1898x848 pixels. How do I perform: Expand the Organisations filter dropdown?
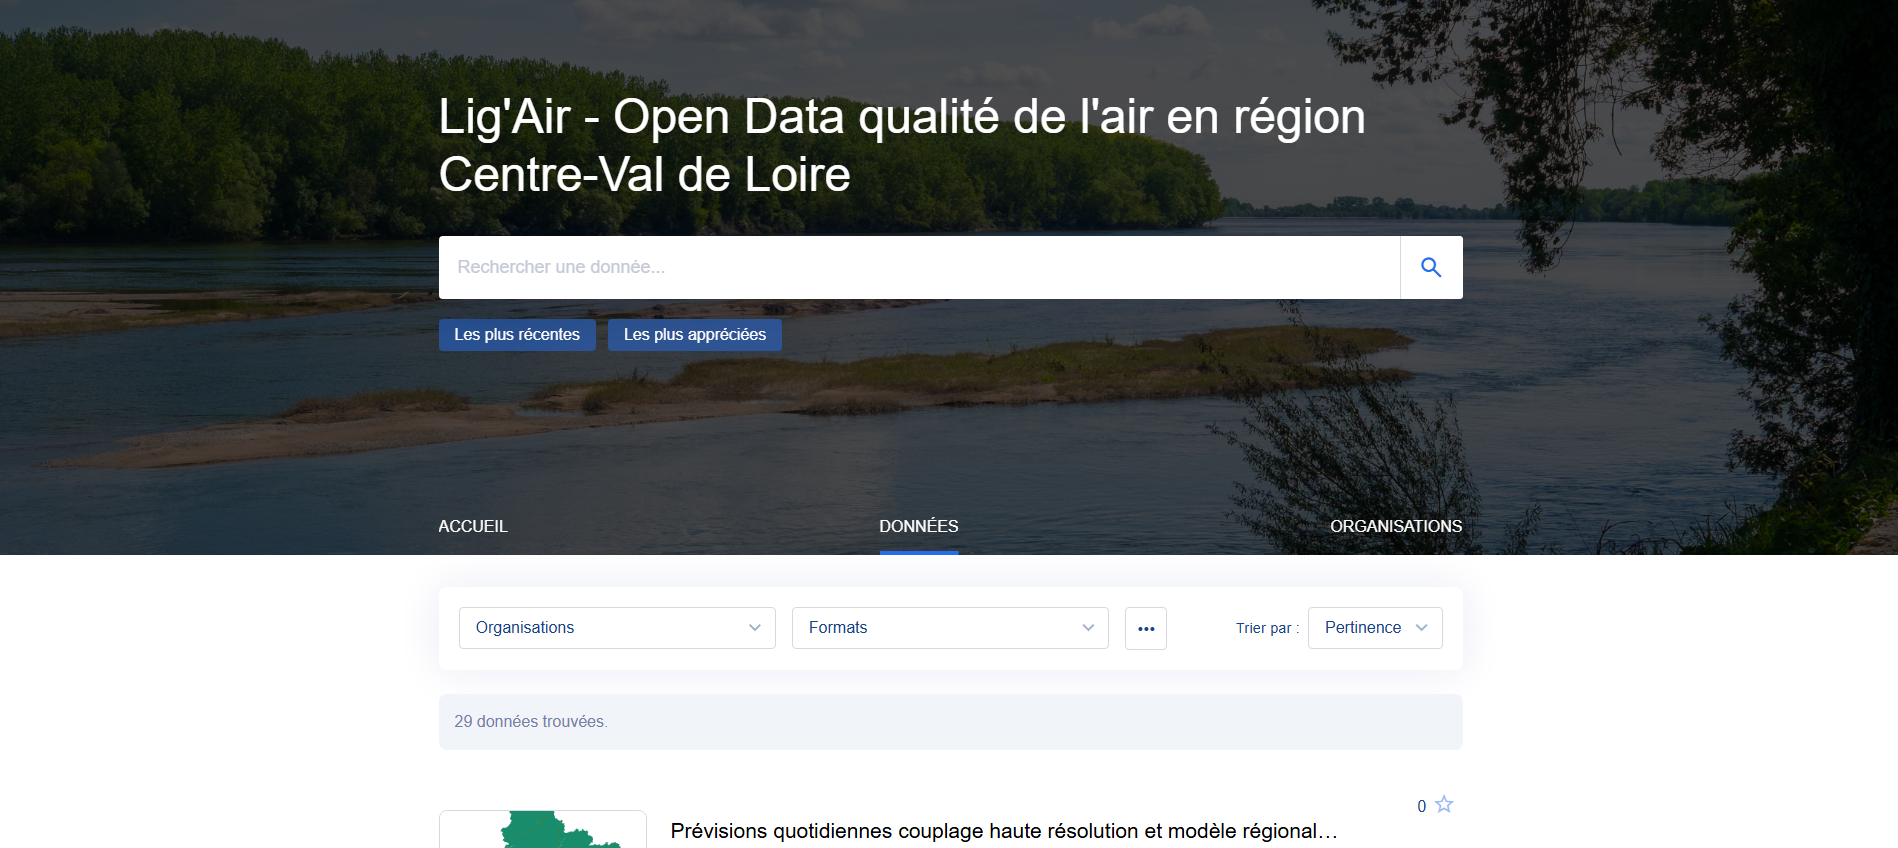click(616, 628)
